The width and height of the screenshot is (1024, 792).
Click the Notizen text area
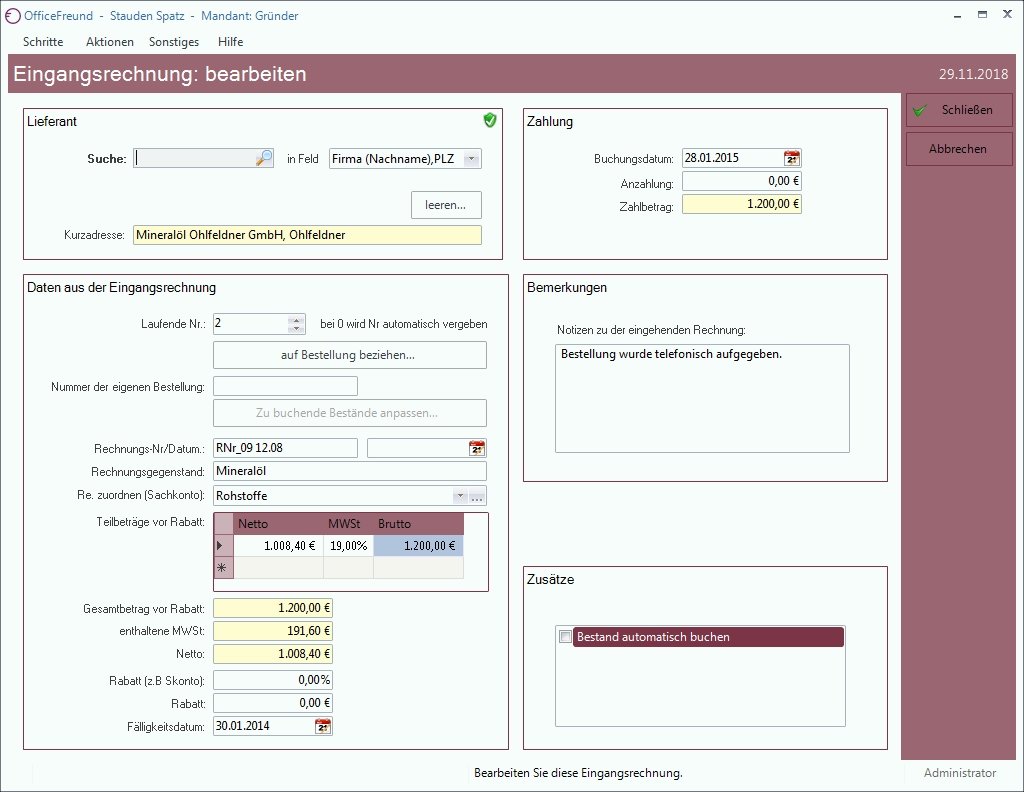(702, 398)
